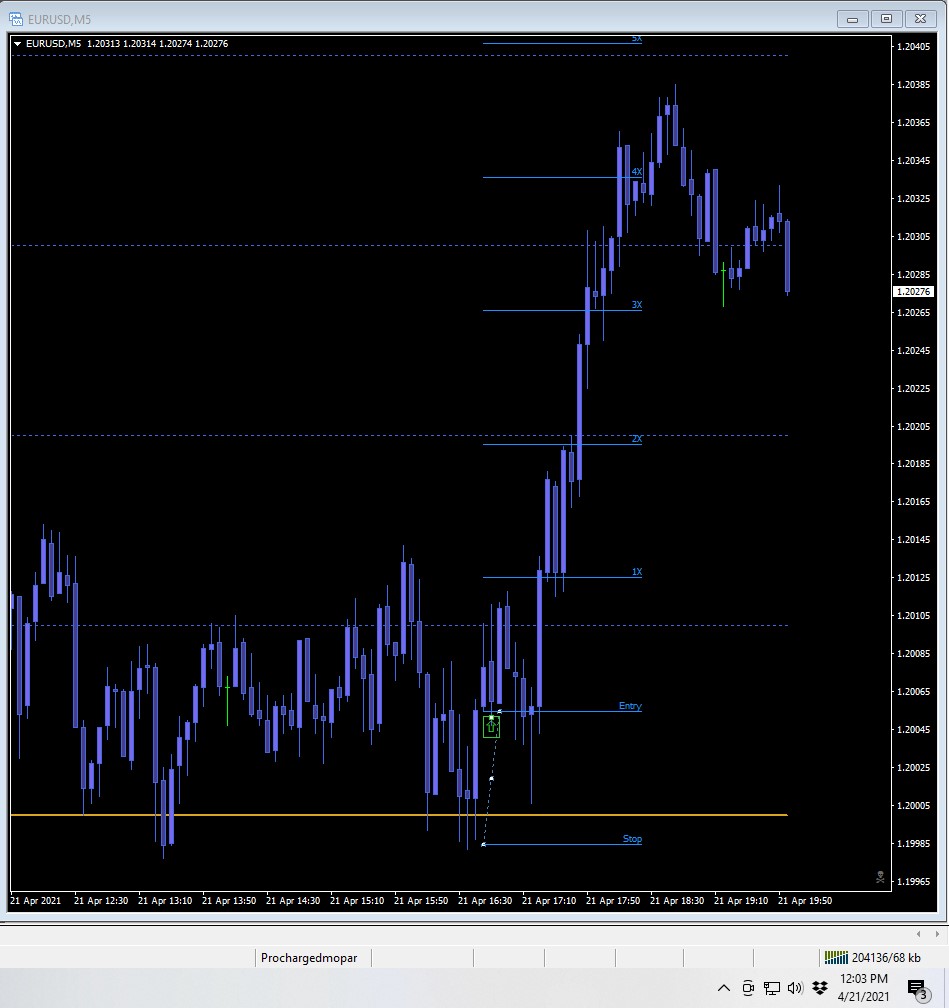Open the network status tray icon

click(772, 988)
